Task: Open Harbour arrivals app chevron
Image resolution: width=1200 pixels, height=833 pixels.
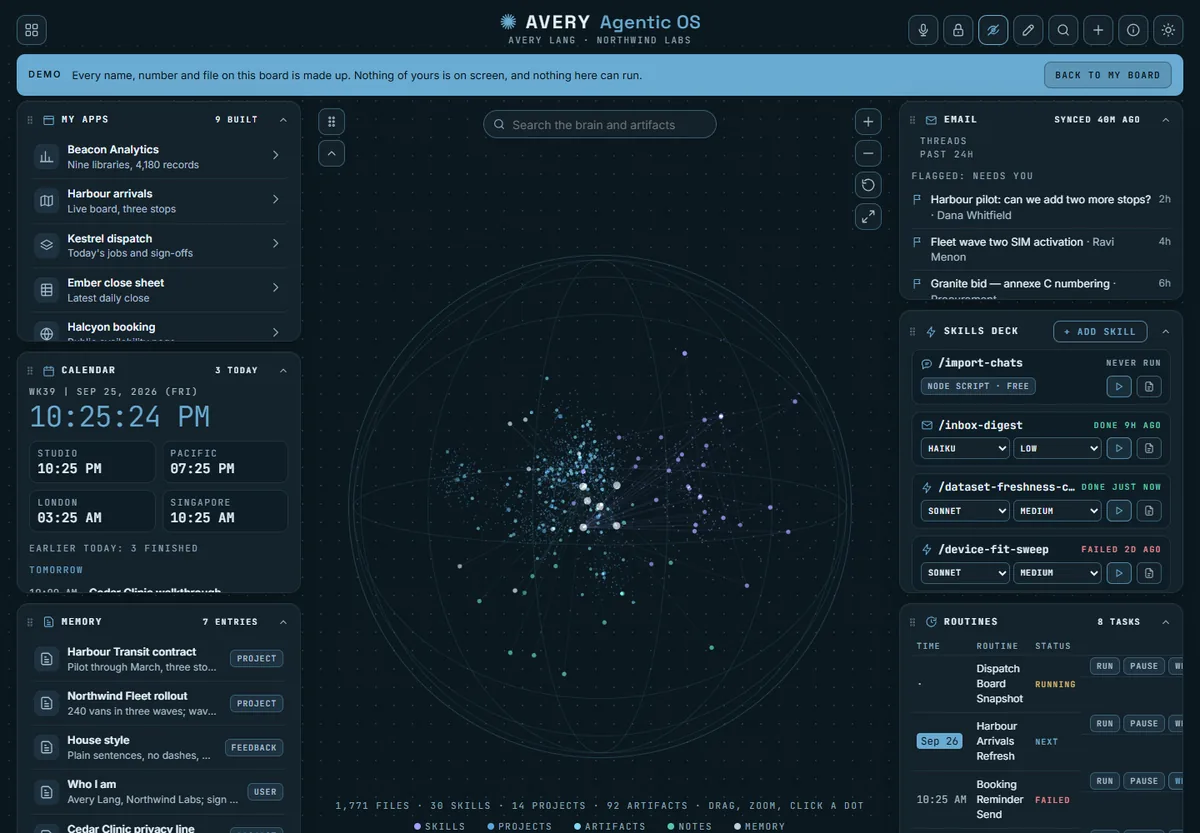Action: [x=275, y=200]
